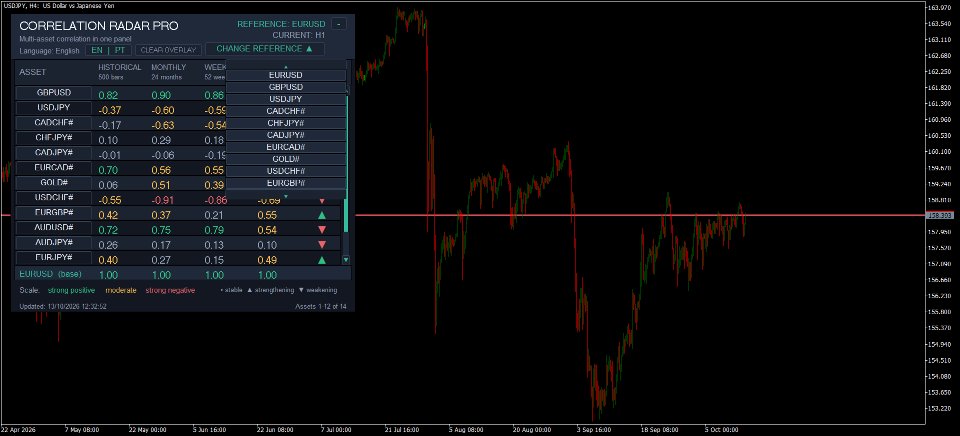
Task: Switch language with the PT option
Action: point(119,50)
